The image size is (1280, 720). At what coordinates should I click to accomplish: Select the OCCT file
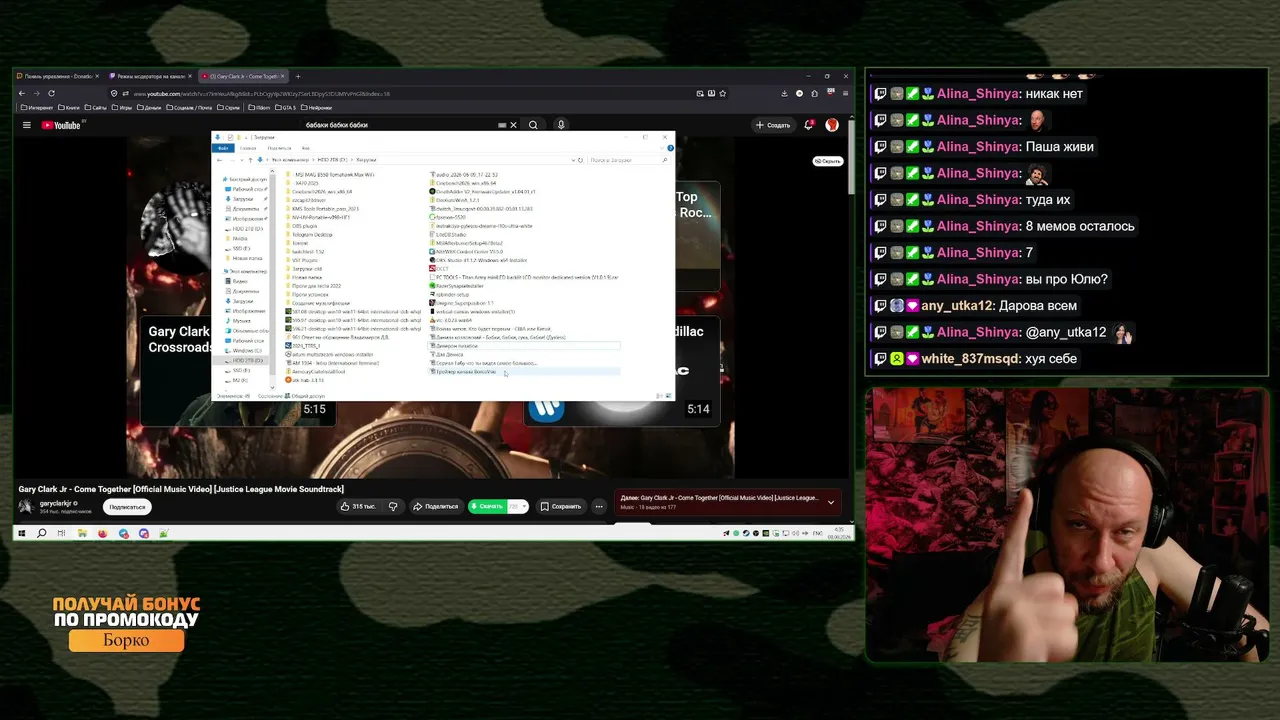(x=440, y=269)
